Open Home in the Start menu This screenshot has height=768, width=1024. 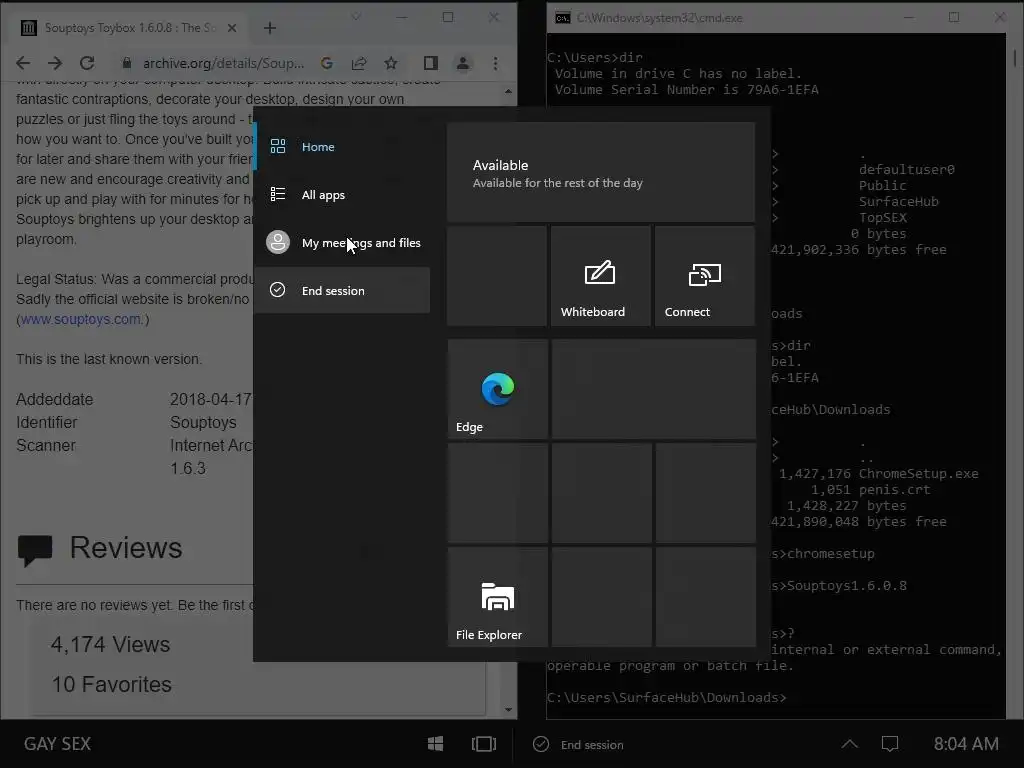tap(342, 147)
